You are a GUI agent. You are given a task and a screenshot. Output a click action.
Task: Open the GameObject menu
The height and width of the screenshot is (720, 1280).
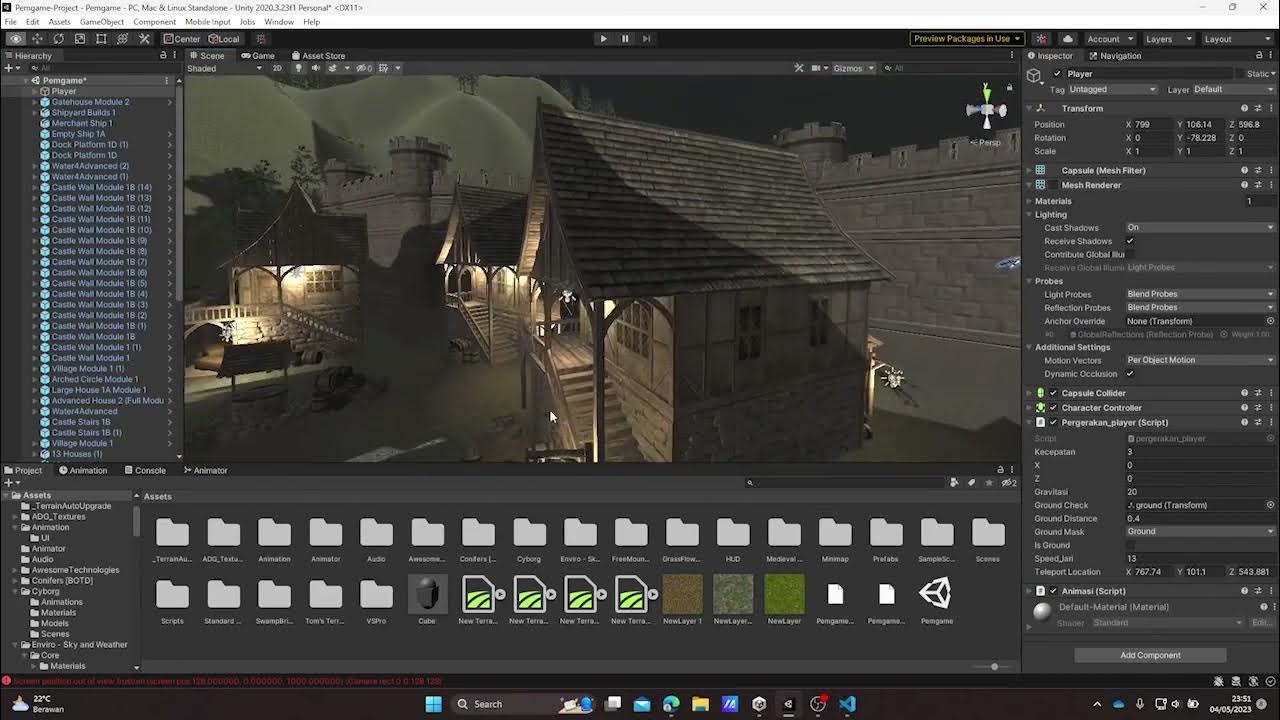pyautogui.click(x=102, y=22)
